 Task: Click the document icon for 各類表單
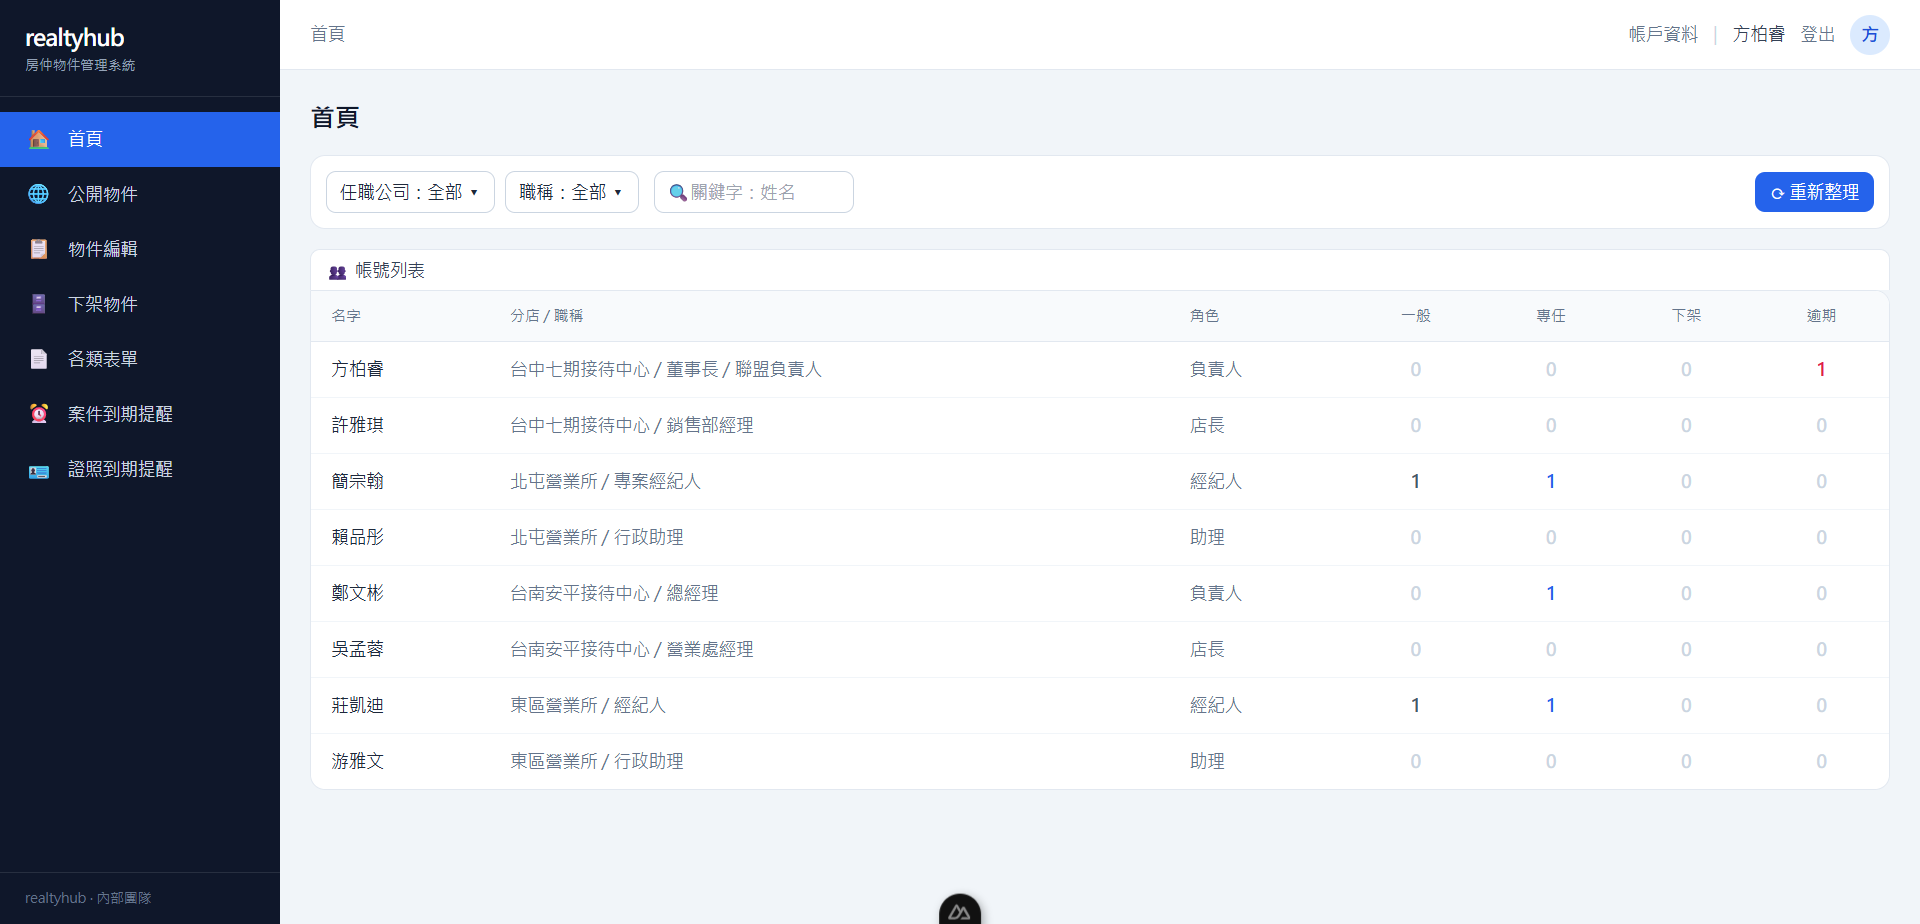[39, 359]
